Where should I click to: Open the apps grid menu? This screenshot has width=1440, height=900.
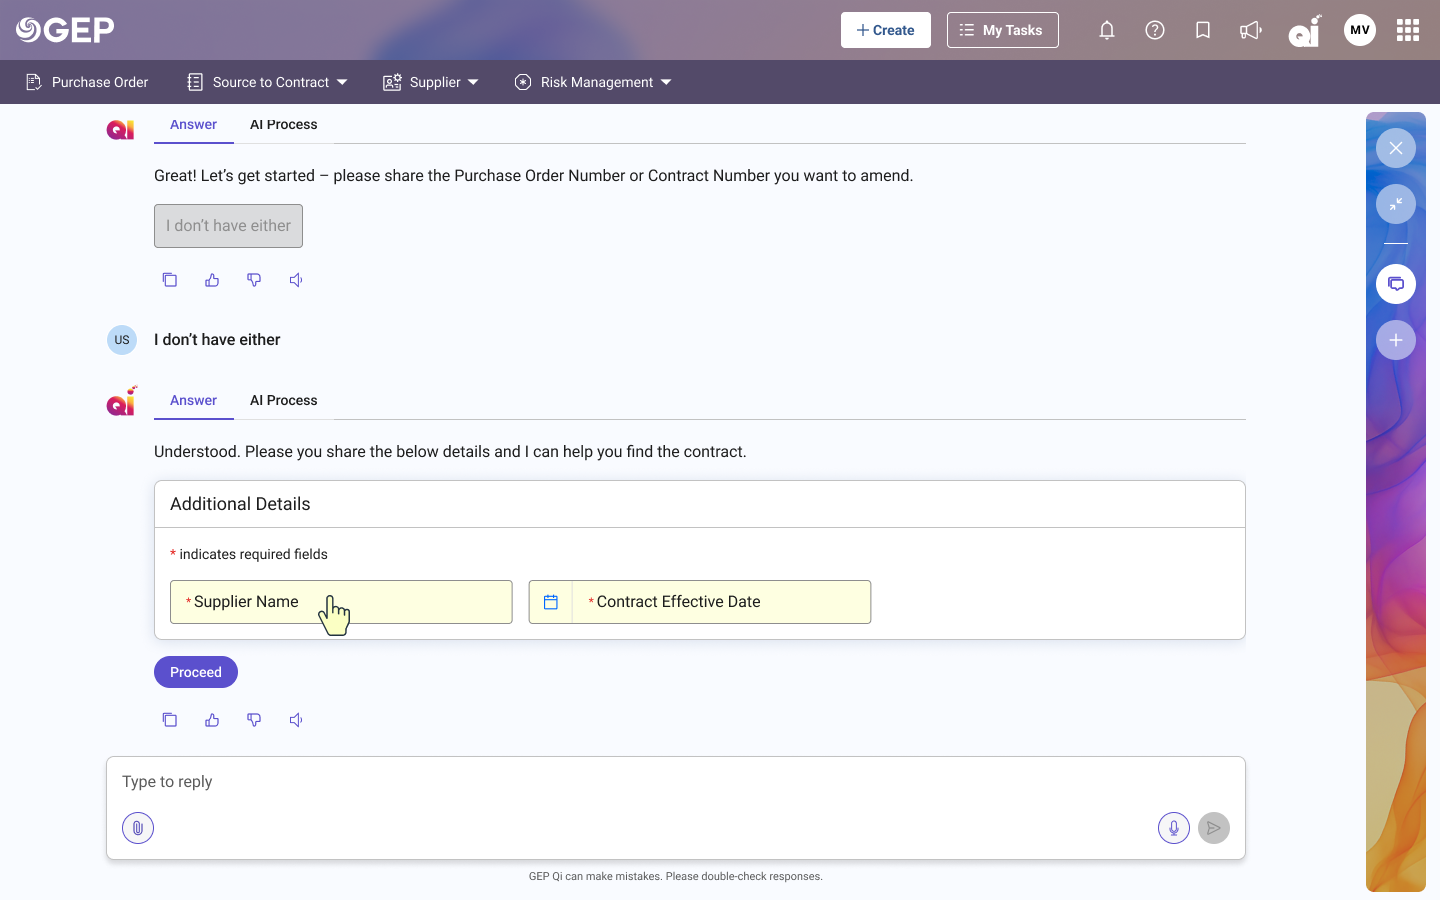point(1408,30)
